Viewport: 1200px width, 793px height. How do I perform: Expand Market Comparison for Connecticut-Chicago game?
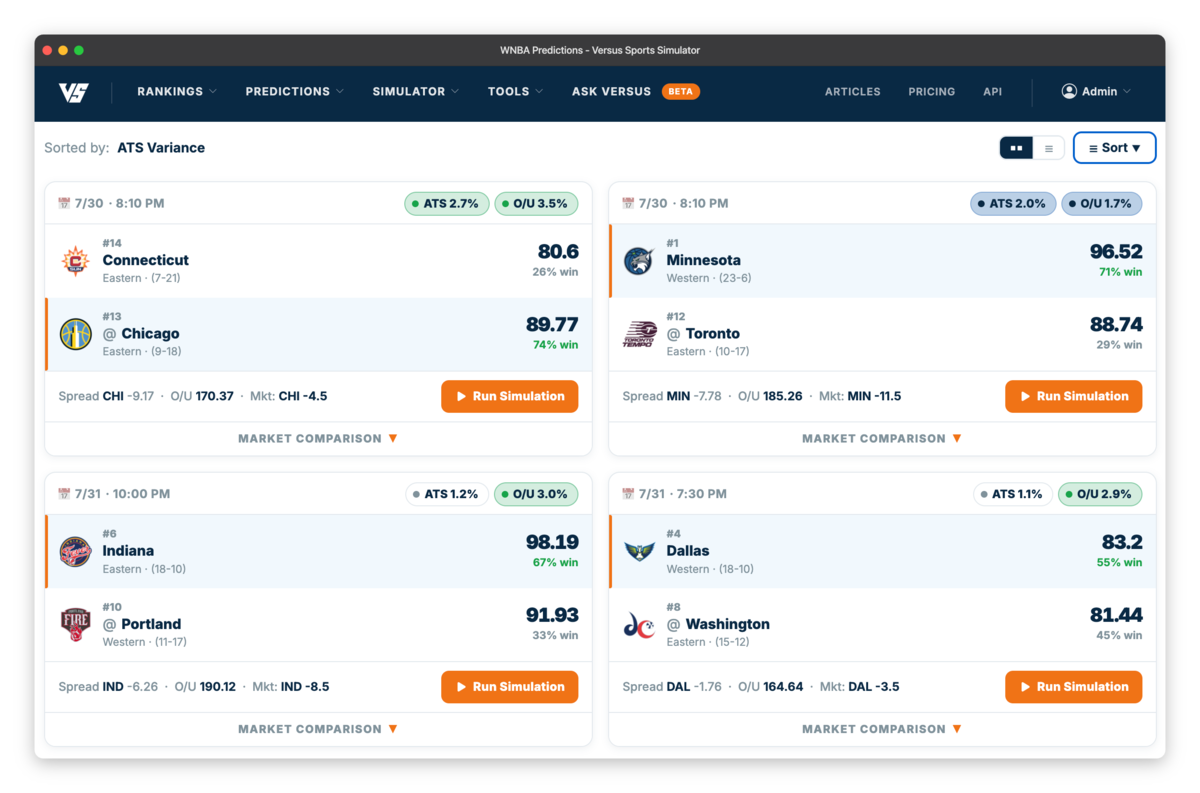tap(318, 438)
